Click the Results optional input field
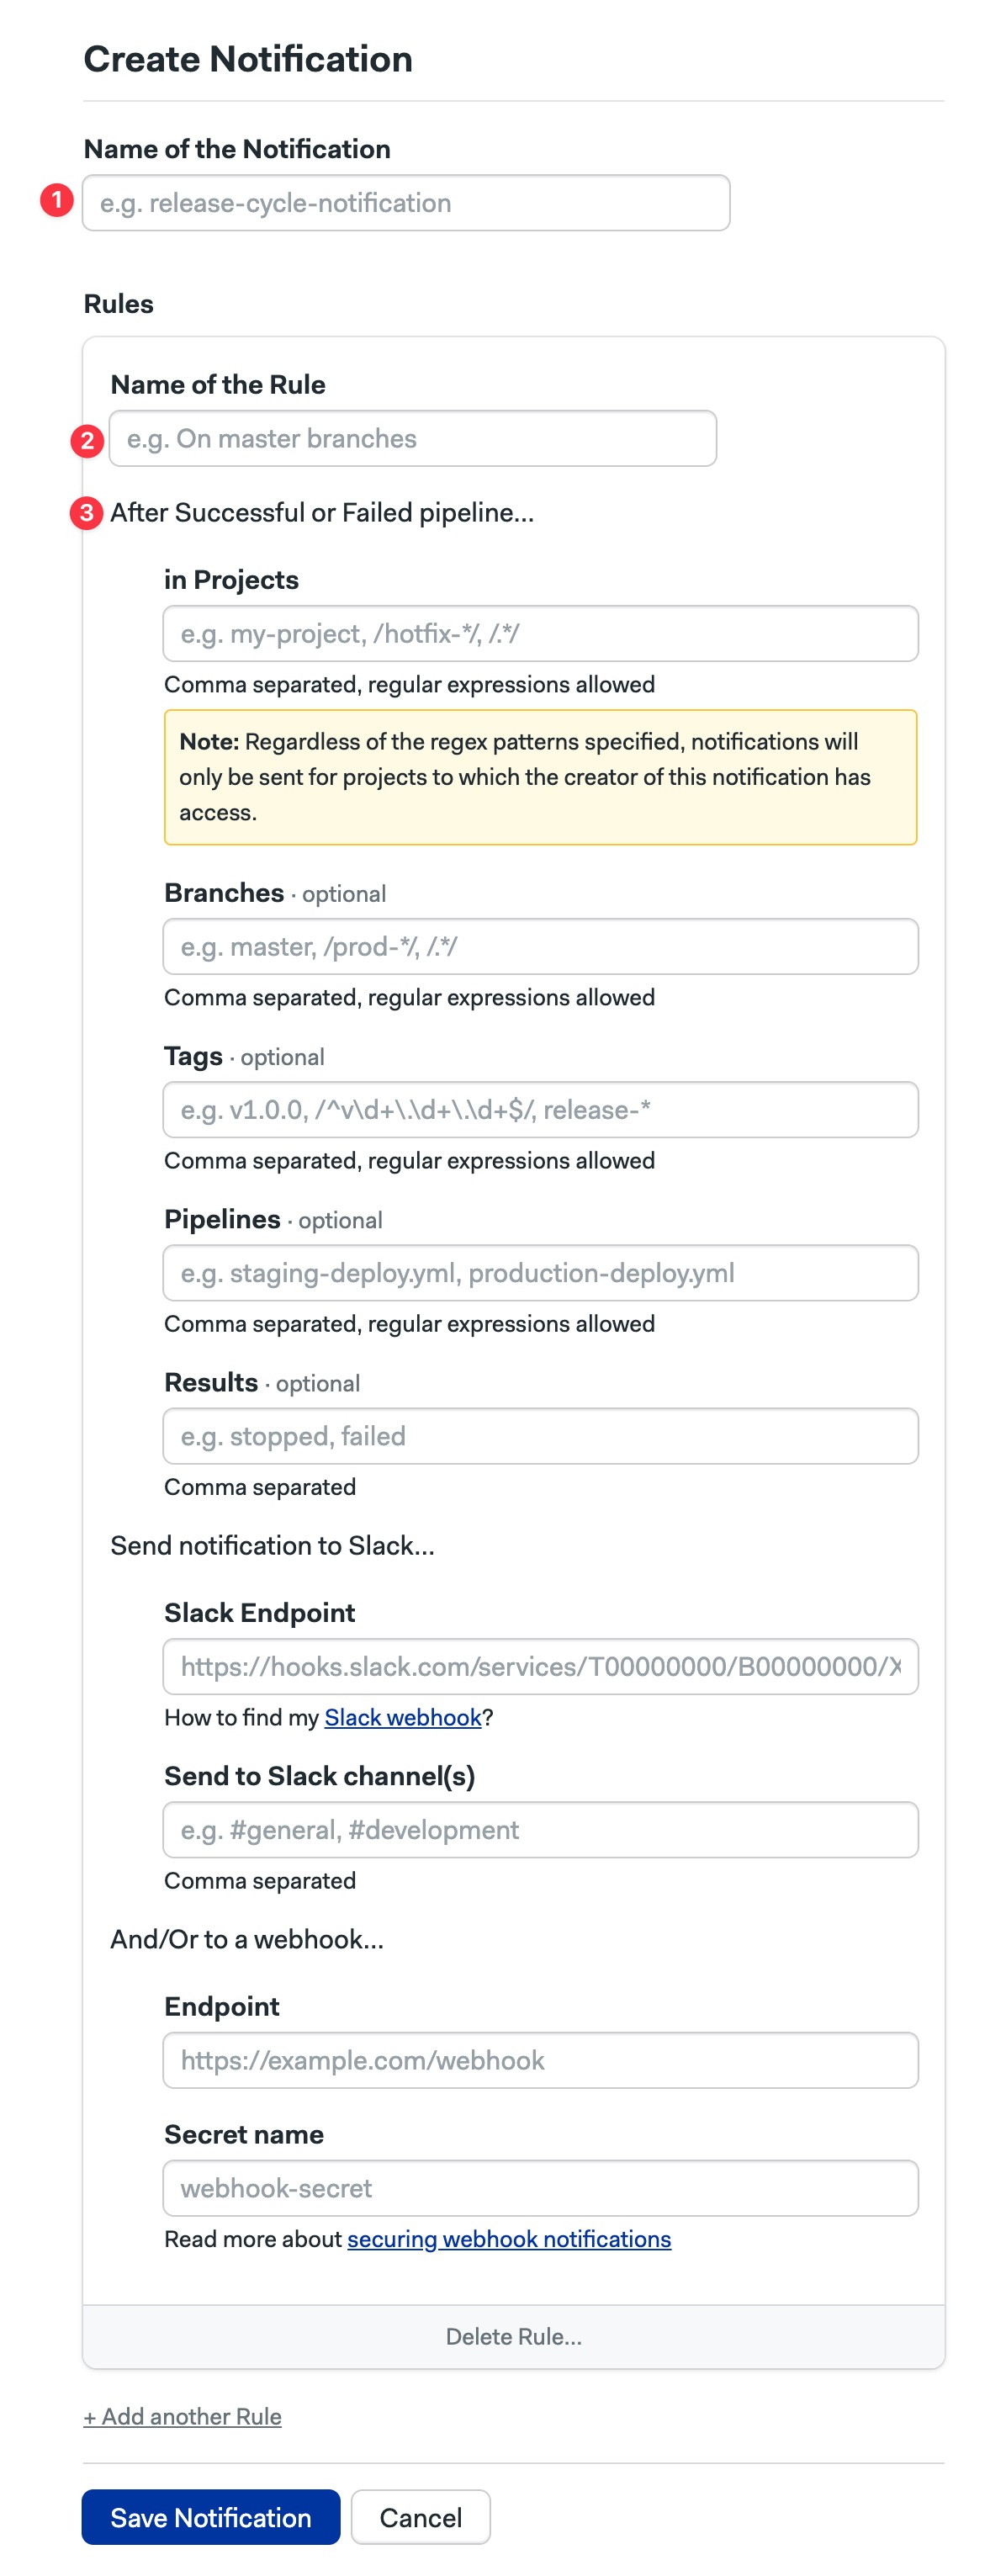The height and width of the screenshot is (2576, 1006). tap(540, 1435)
